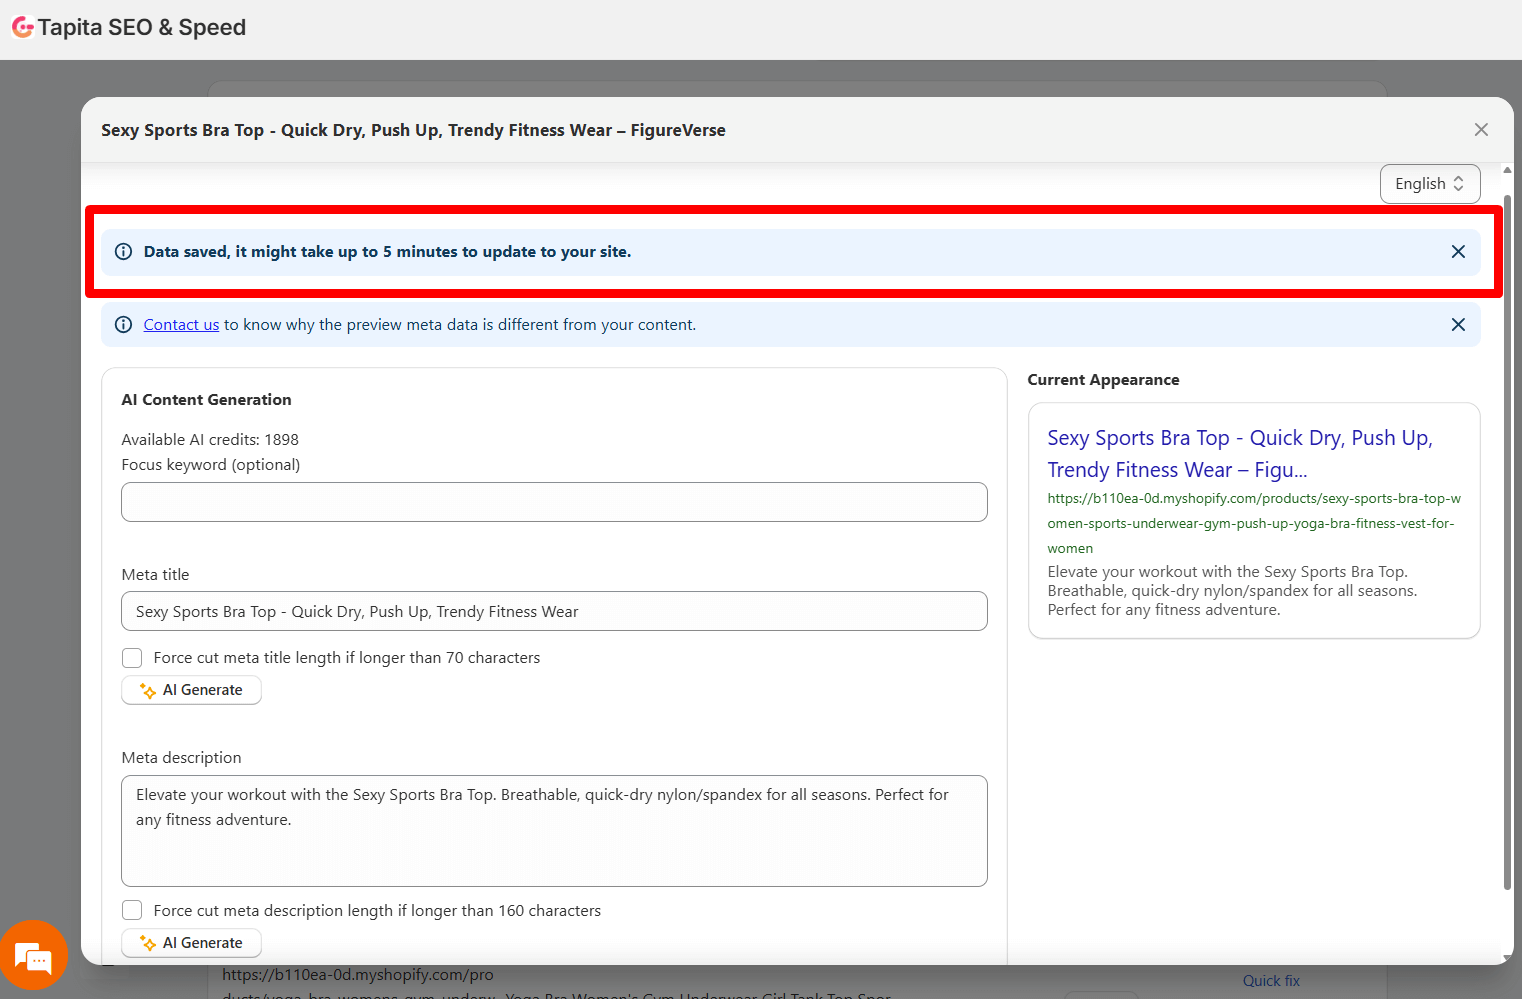Click the modal vertical scrollbar

point(1507,540)
